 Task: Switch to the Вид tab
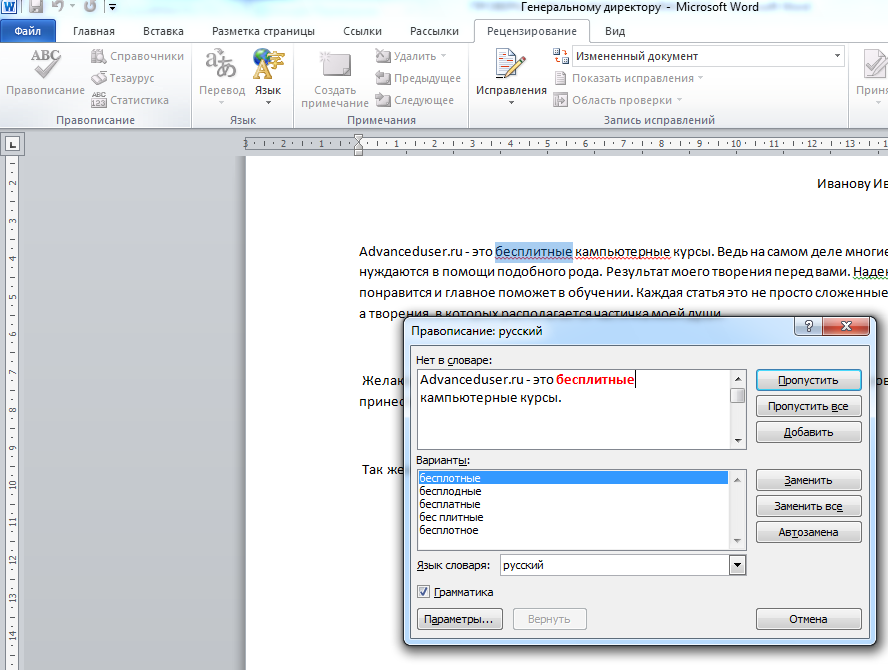pos(614,31)
